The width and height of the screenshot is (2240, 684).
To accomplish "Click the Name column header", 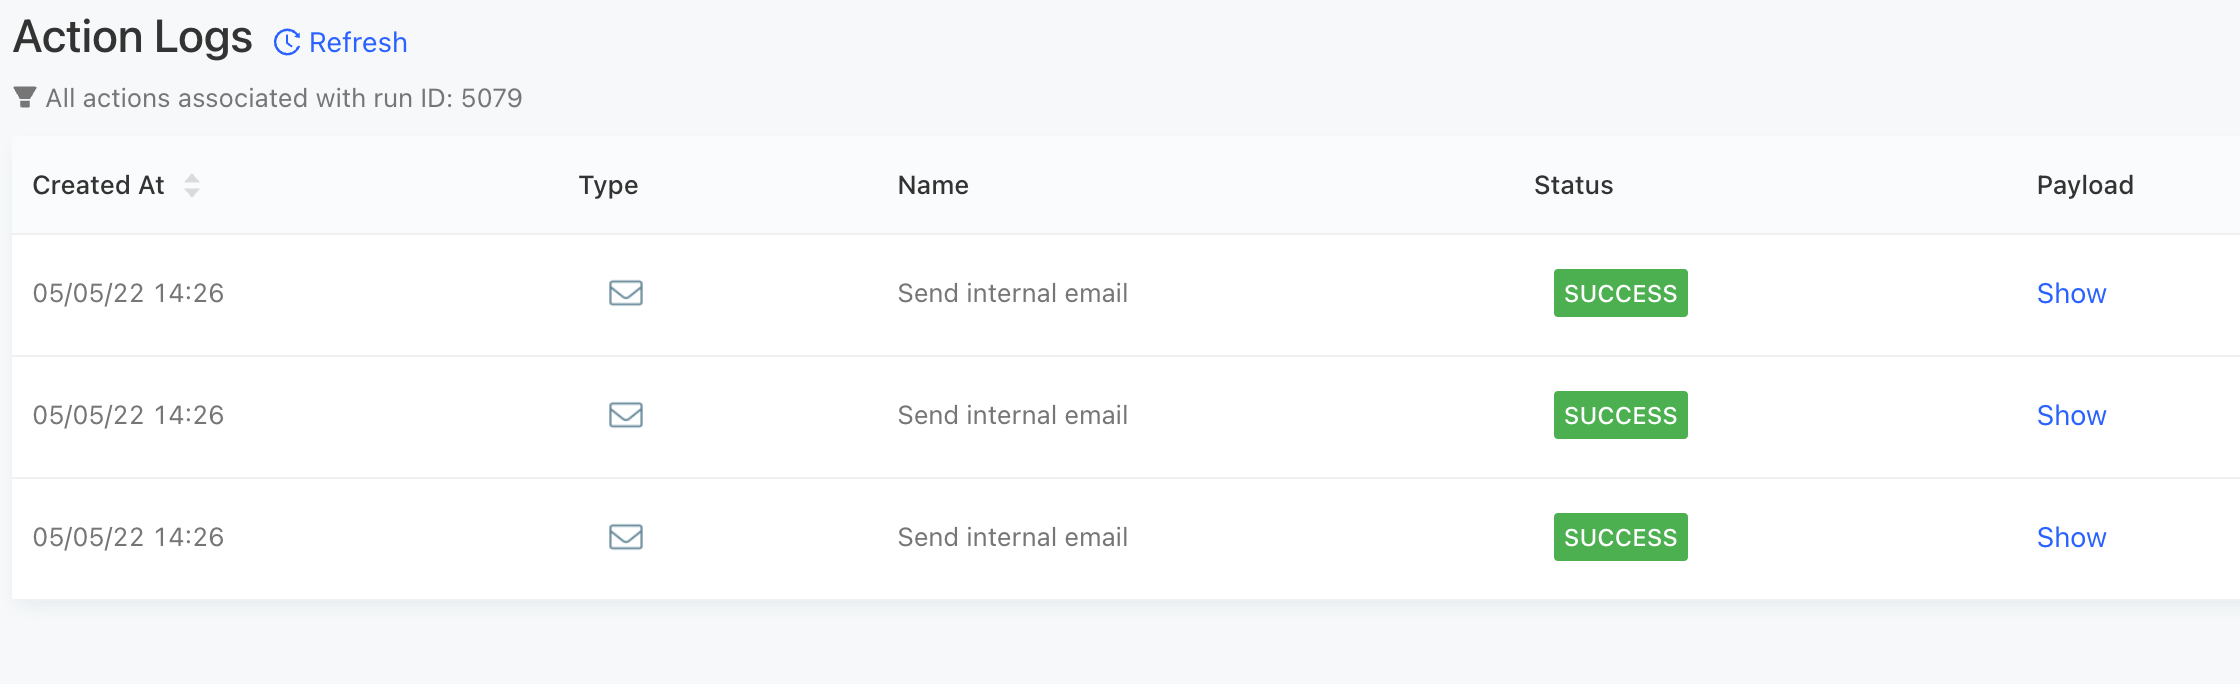I will tap(933, 185).
